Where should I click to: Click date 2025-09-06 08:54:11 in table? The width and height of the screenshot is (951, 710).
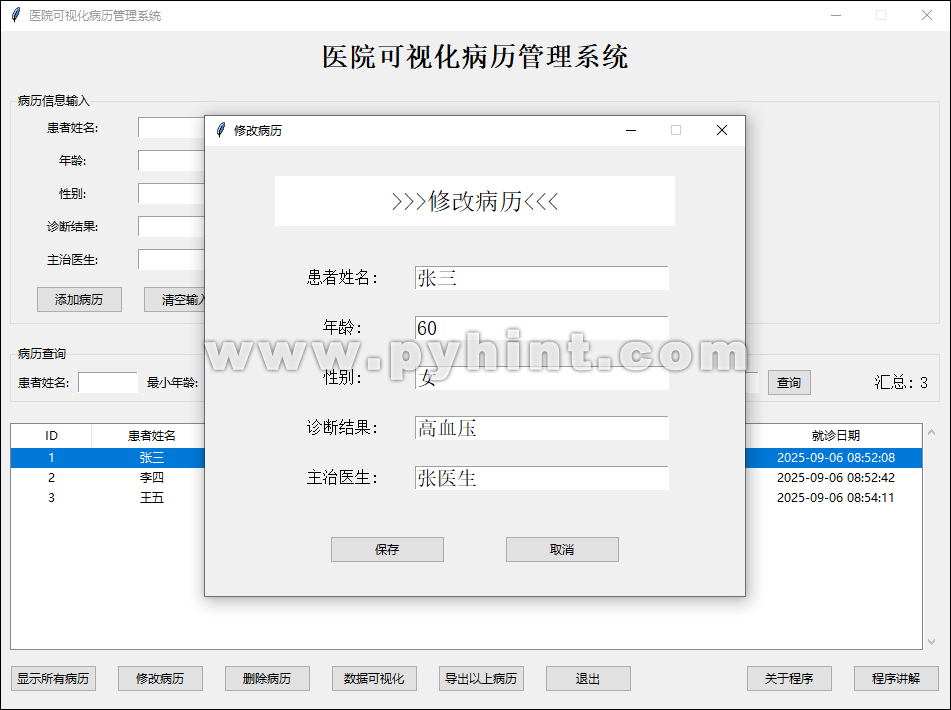click(x=836, y=498)
